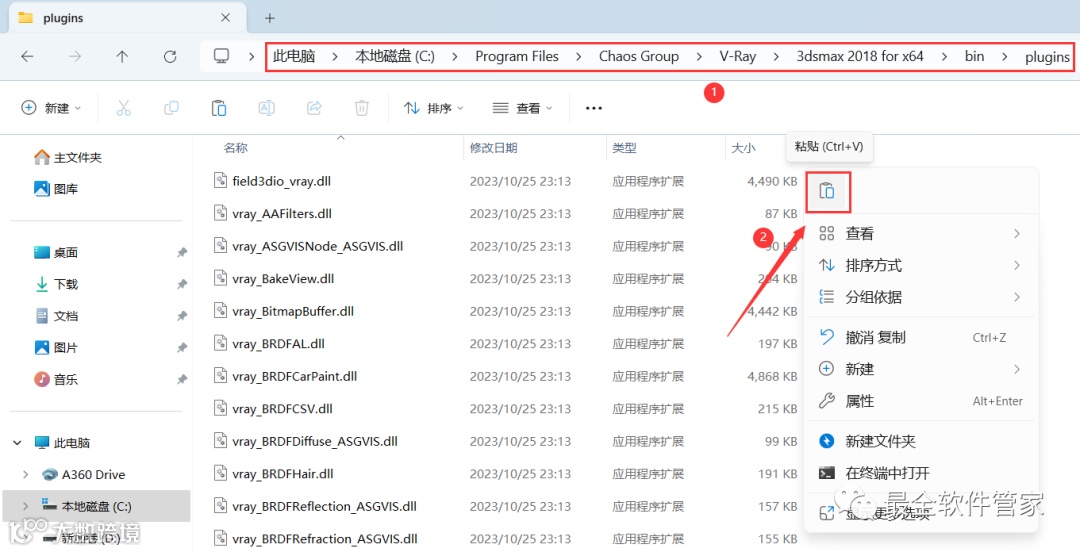Expand the chevron after 此电脑 in address bar
Viewport: 1080px width, 552px height.
pyautogui.click(x=335, y=57)
